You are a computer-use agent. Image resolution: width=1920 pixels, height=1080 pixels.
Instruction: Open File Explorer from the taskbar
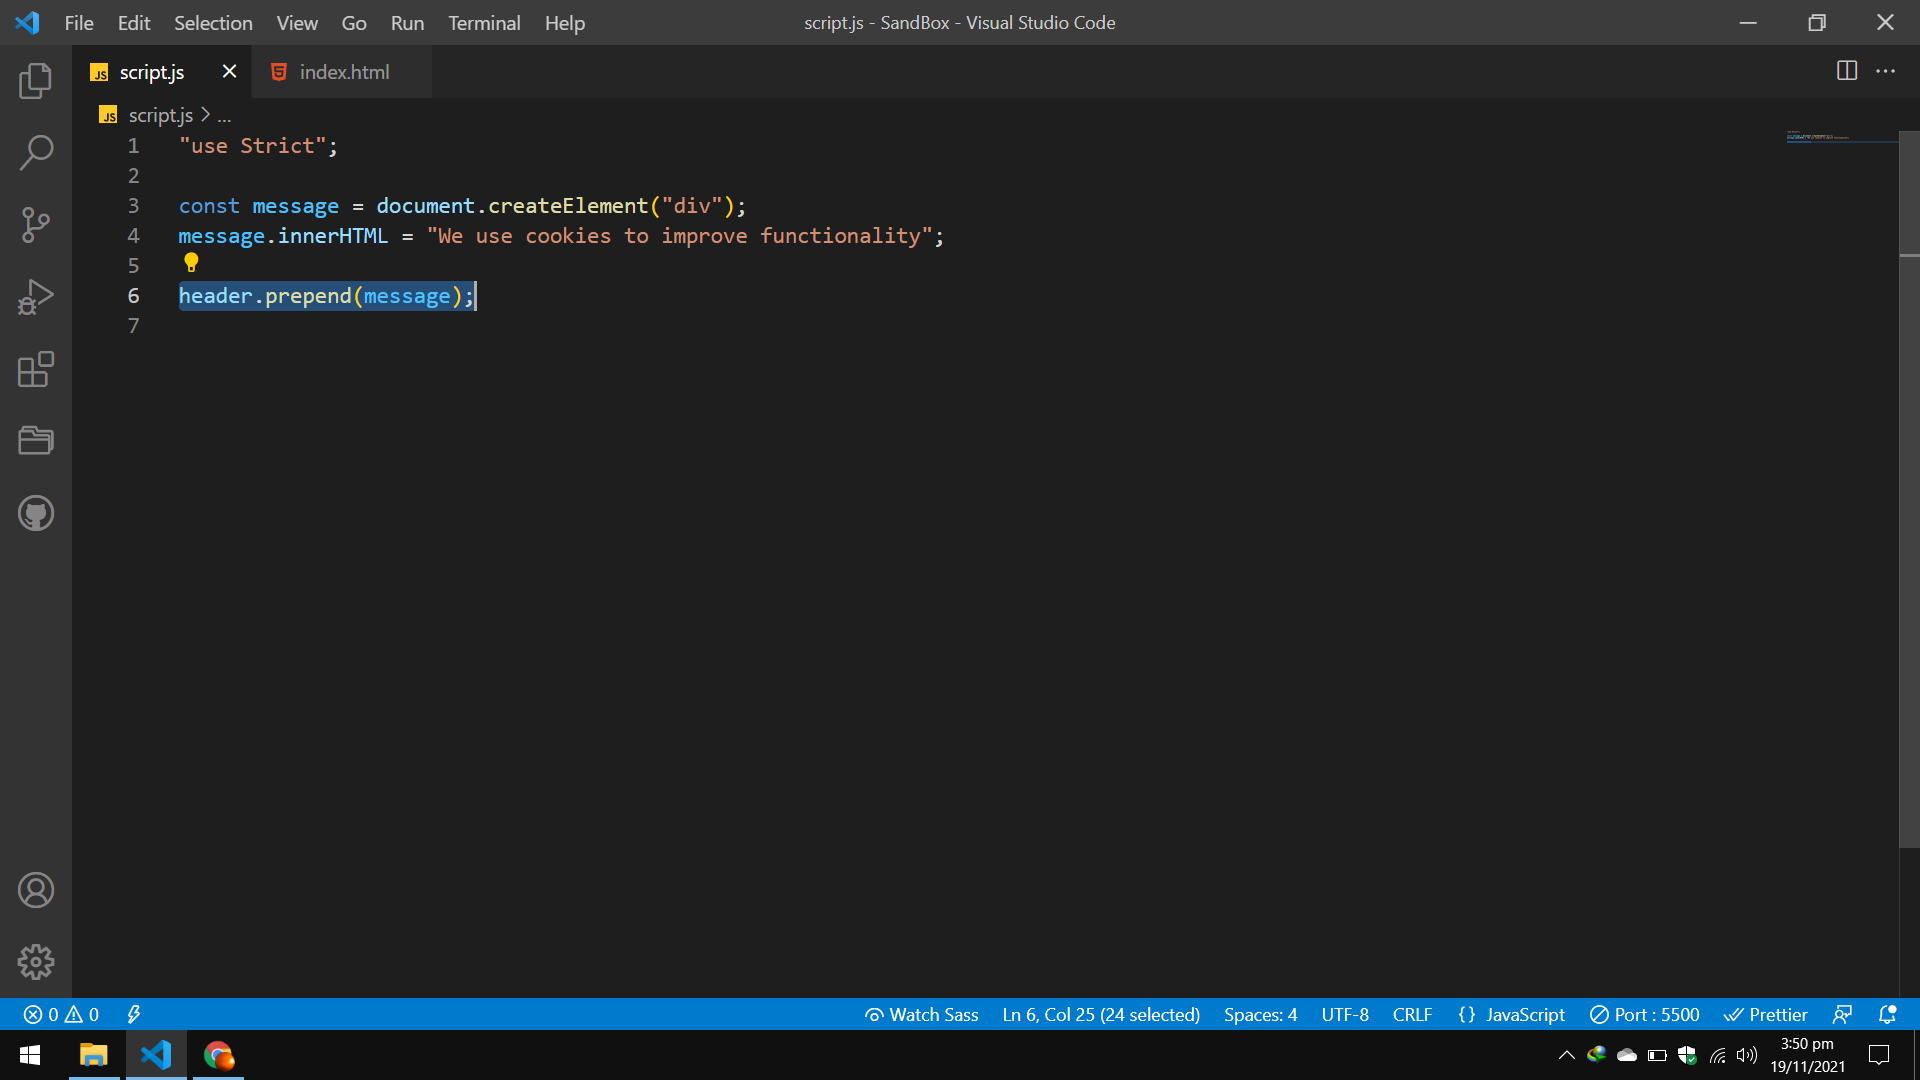pos(93,1055)
